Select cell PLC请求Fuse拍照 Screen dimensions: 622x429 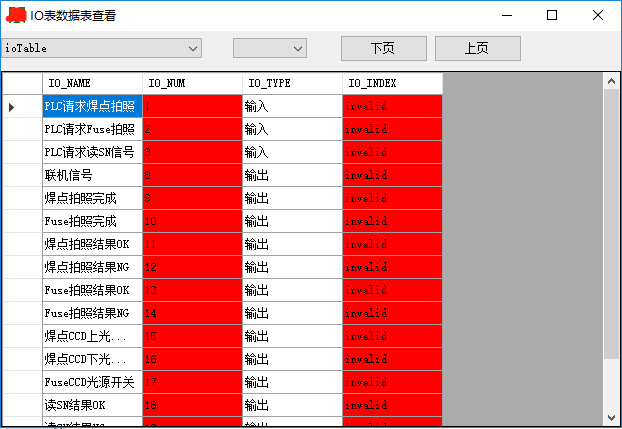92,129
